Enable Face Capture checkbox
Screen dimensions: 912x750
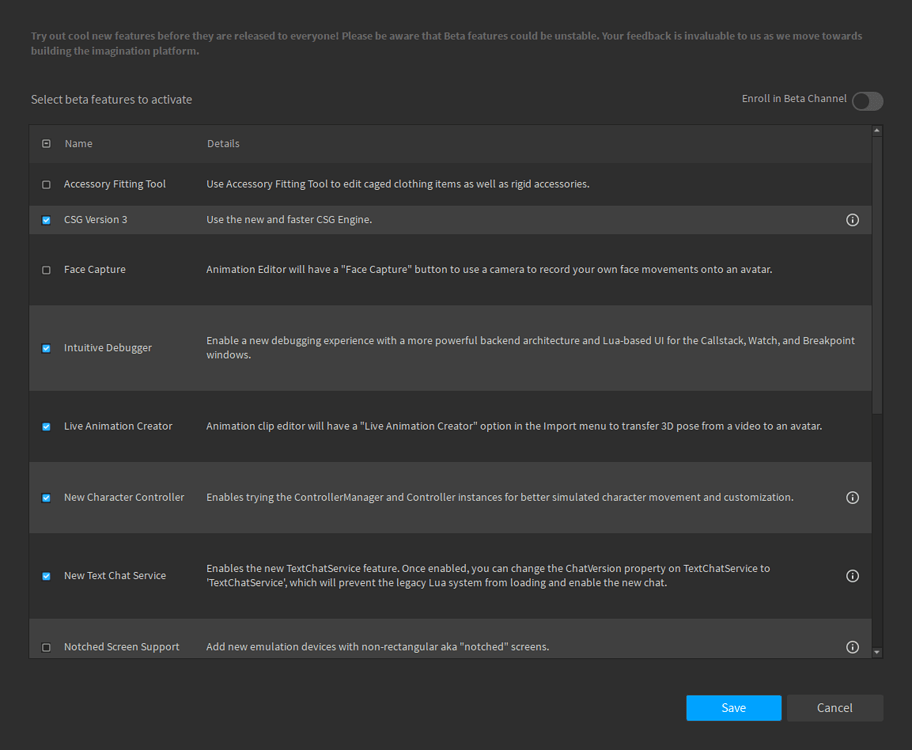(47, 270)
